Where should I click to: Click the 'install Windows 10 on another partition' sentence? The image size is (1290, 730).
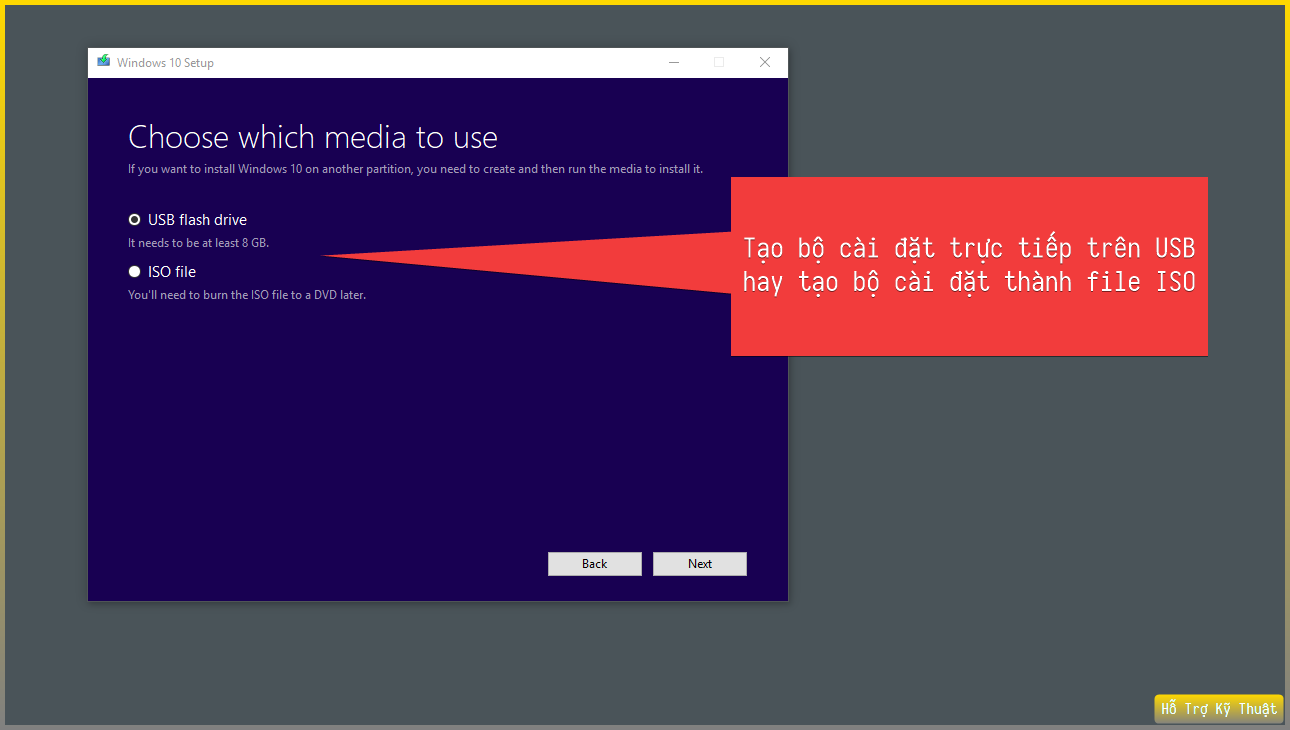[x=415, y=169]
